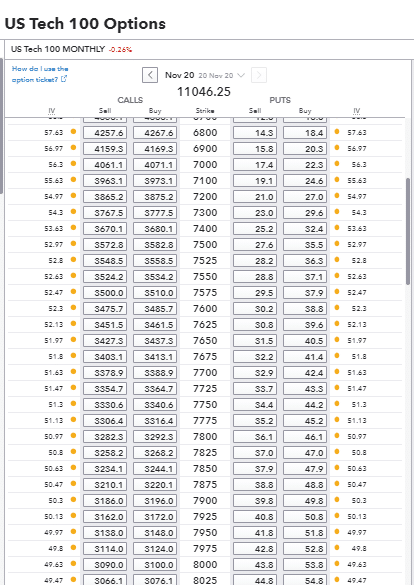This screenshot has width=414, height=585.
Task: Click the US Tech 100 MONTHLY label
Action: [58, 49]
